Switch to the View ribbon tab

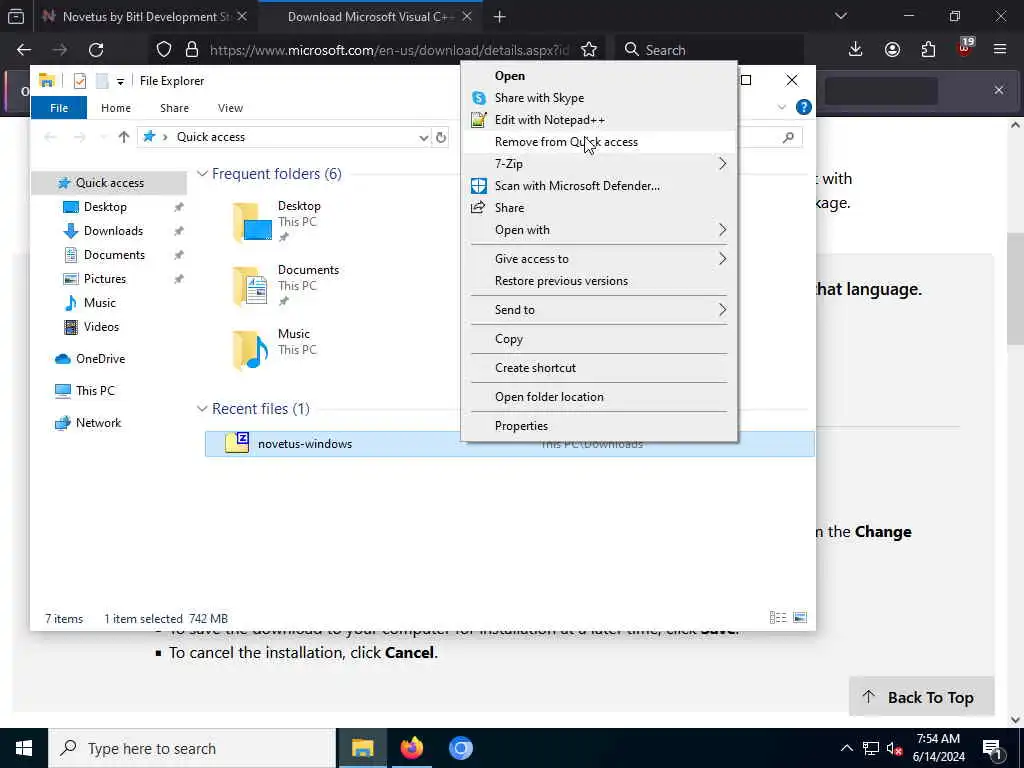pos(231,108)
